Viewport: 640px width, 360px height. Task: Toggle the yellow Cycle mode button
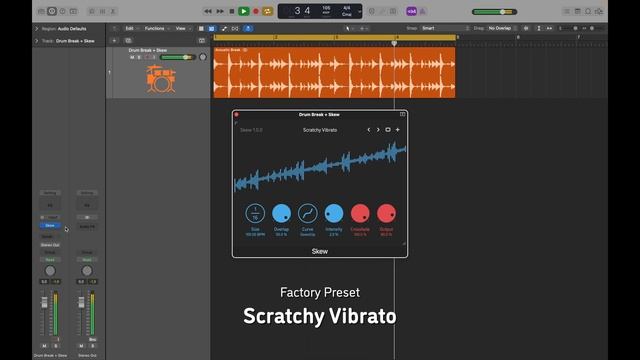pos(268,11)
